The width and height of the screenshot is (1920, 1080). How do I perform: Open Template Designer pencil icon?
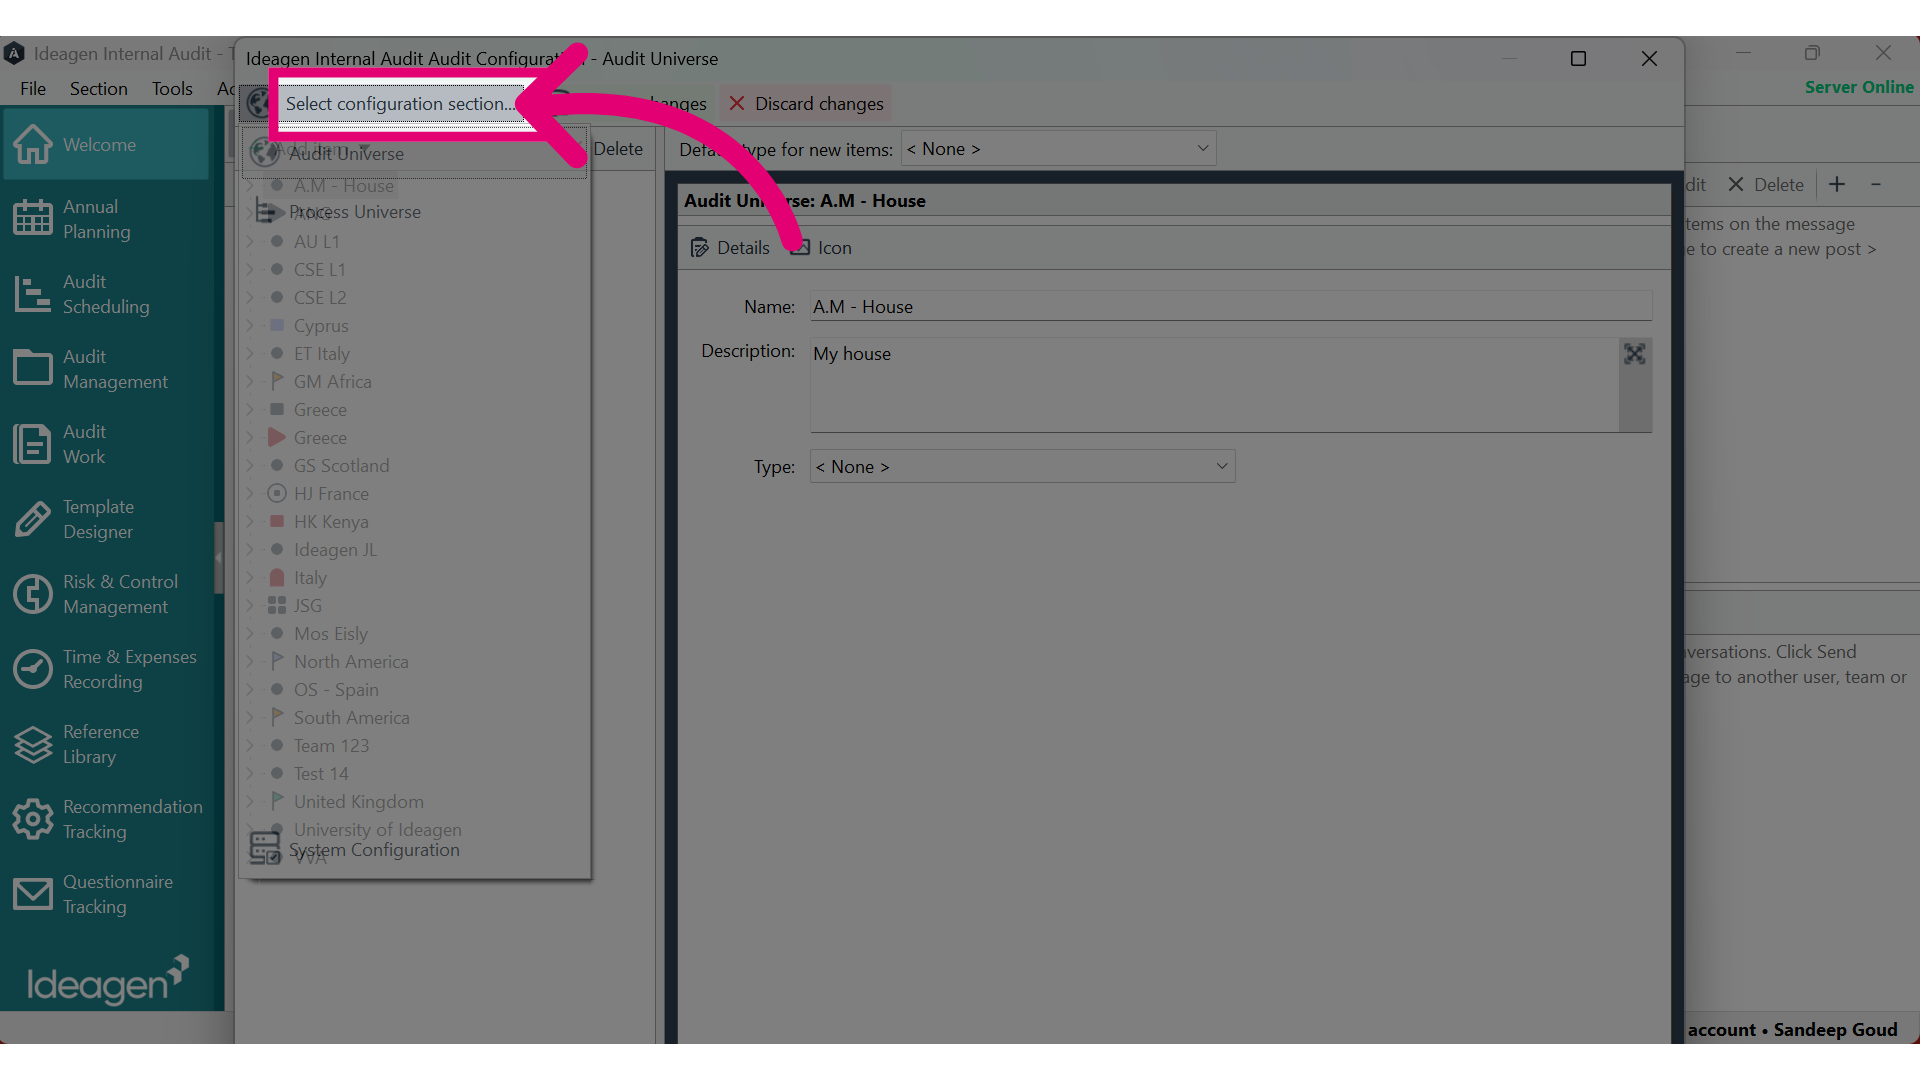[33, 519]
